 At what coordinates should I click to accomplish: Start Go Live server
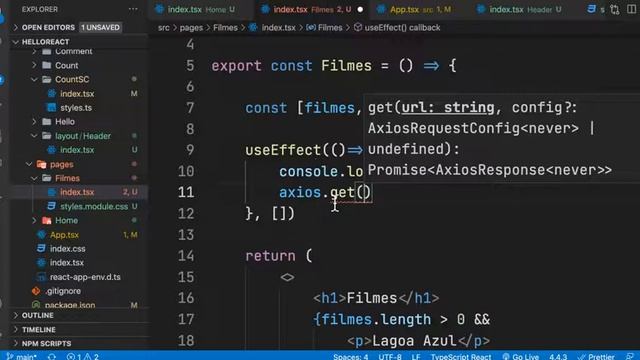[x=521, y=356]
